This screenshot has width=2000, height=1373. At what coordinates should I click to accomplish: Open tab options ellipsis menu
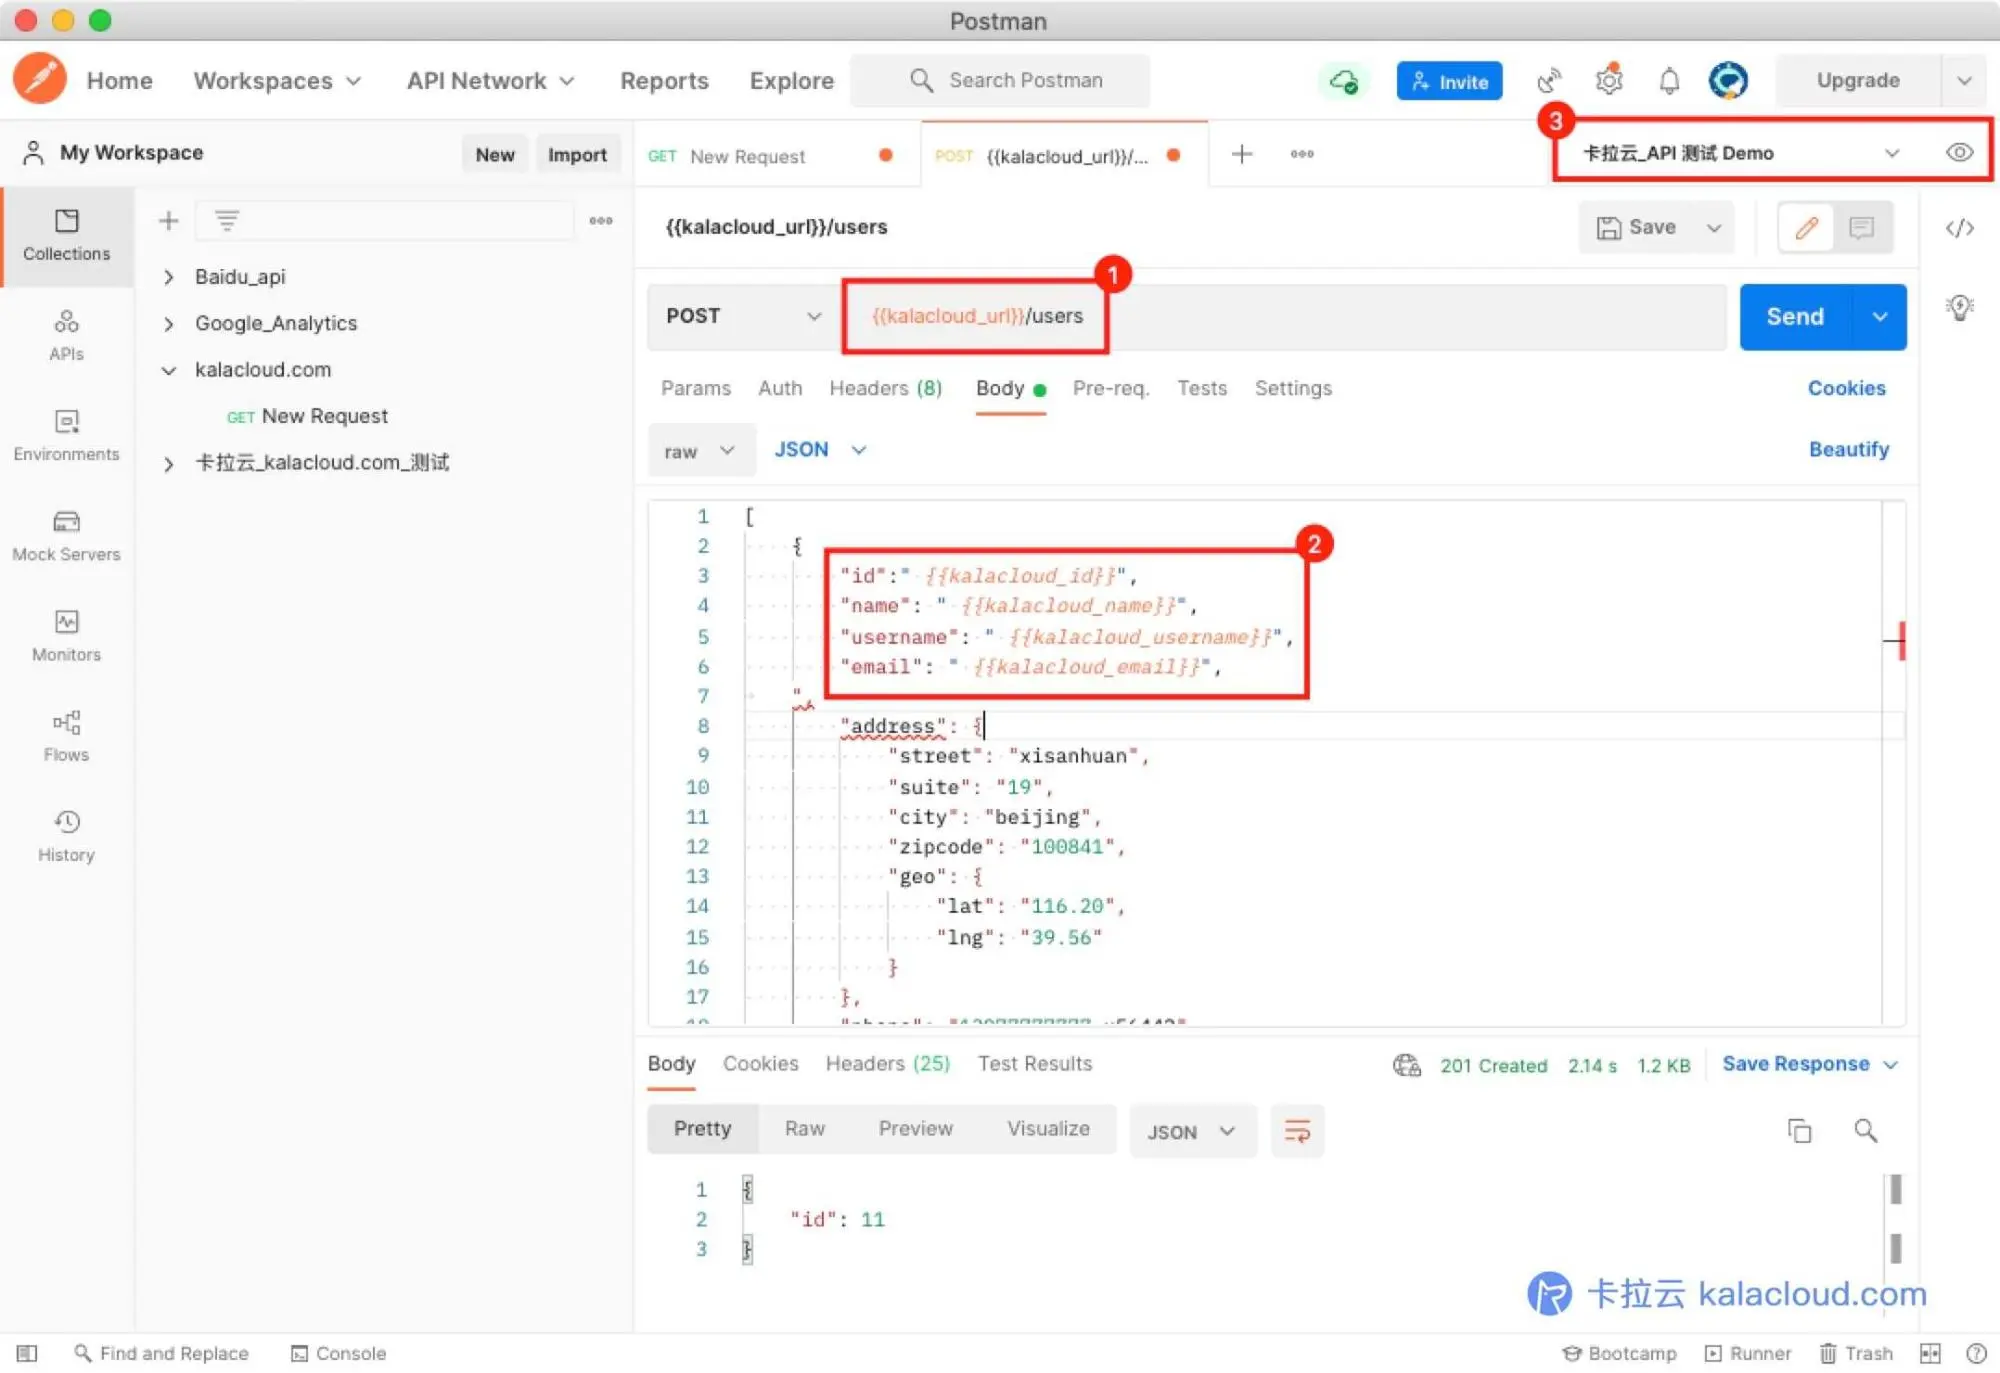pos(1301,154)
